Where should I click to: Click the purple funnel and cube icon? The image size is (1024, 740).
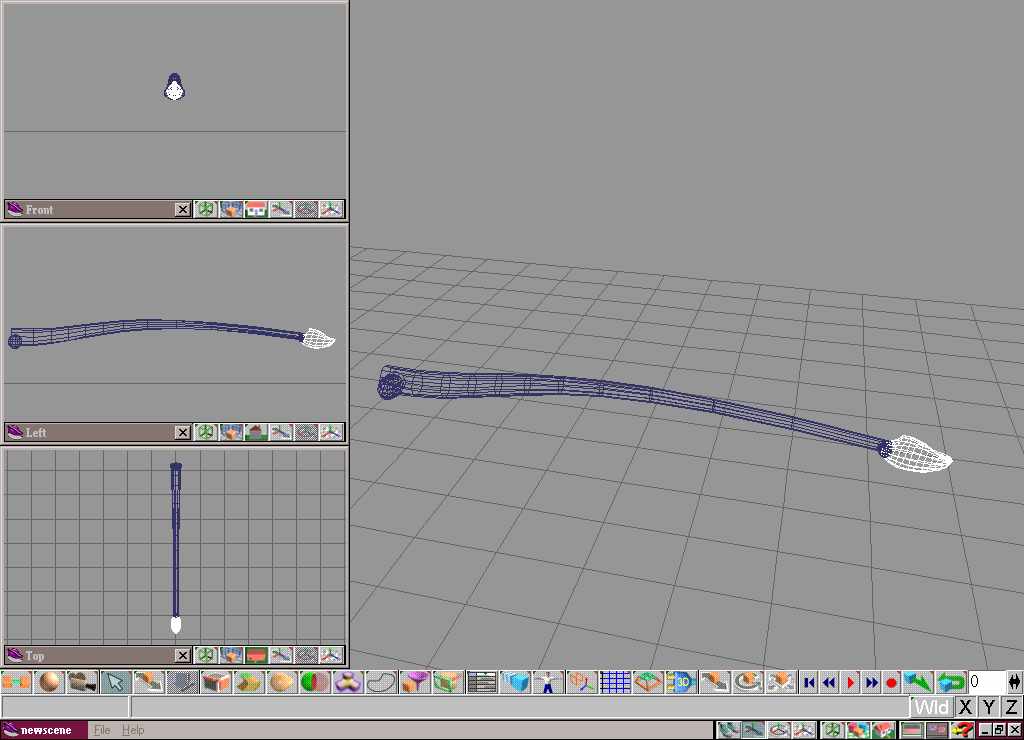coord(415,683)
